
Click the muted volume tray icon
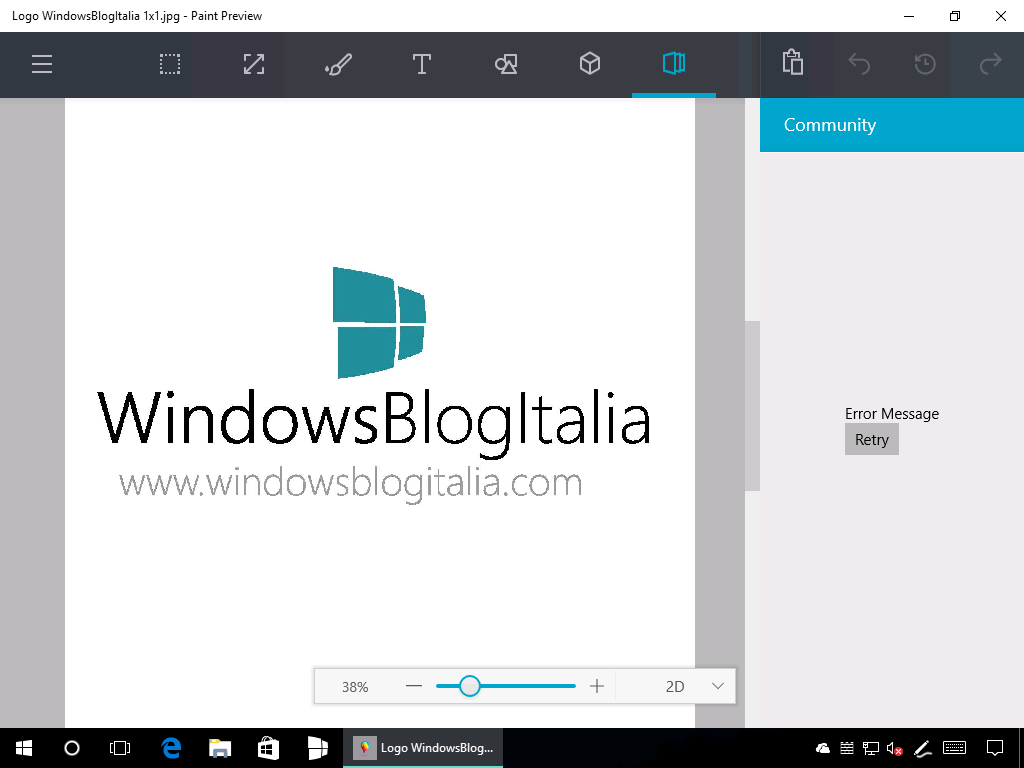click(895, 748)
